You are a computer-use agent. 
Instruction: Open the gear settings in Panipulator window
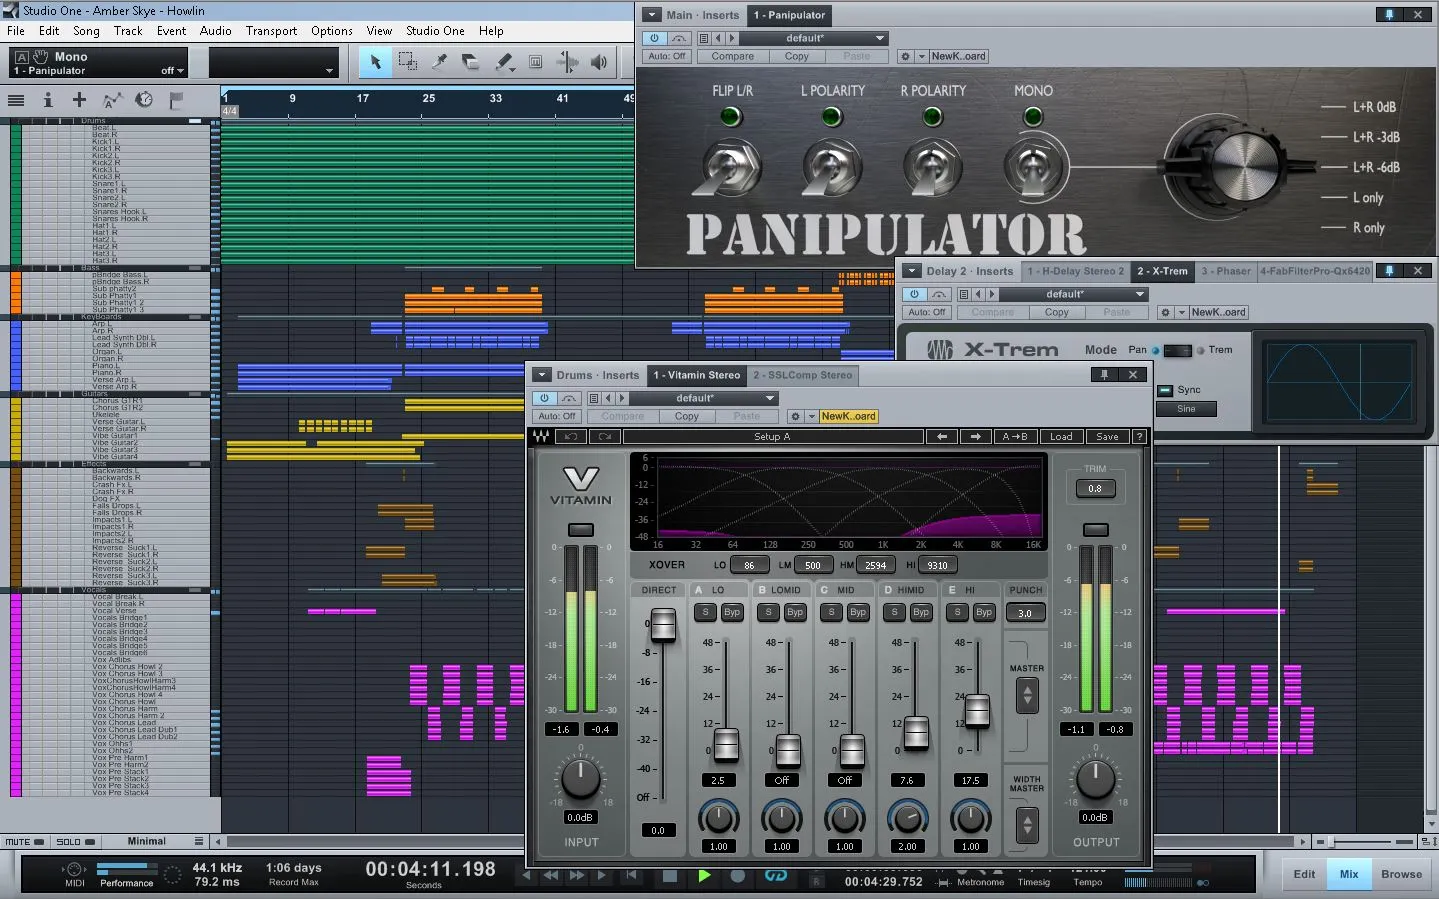905,56
